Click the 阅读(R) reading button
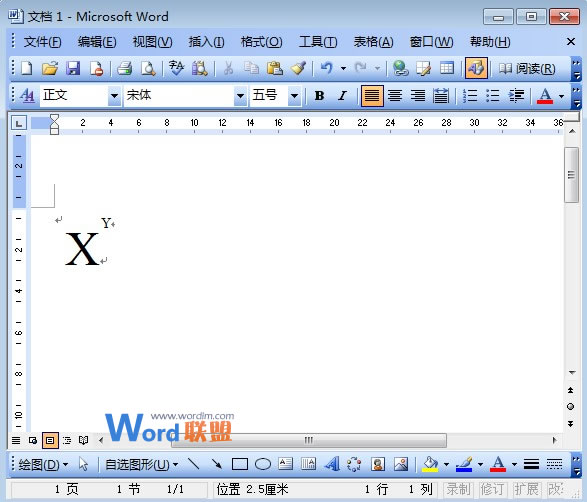This screenshot has width=587, height=502. [527, 69]
